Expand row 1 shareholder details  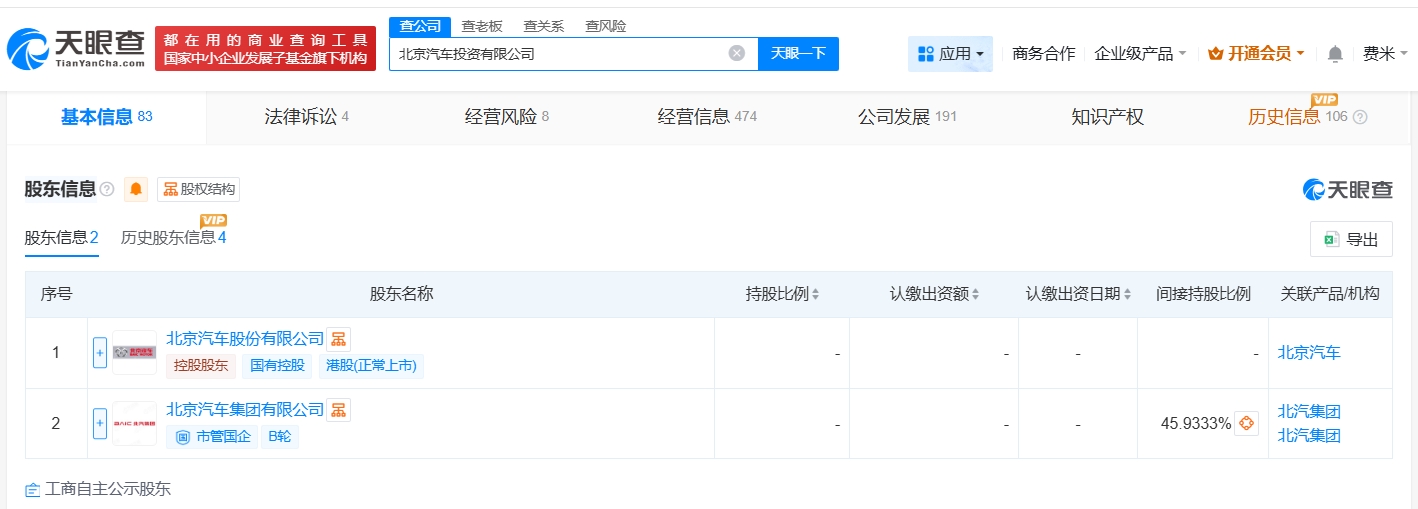[x=100, y=352]
